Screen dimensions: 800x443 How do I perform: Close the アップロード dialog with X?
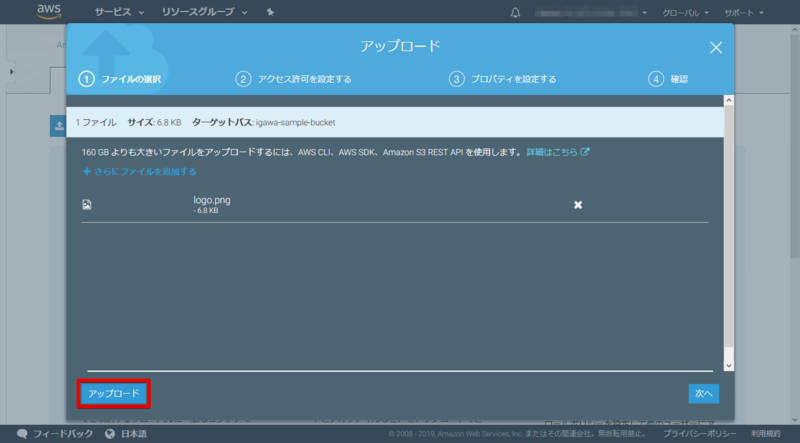716,47
